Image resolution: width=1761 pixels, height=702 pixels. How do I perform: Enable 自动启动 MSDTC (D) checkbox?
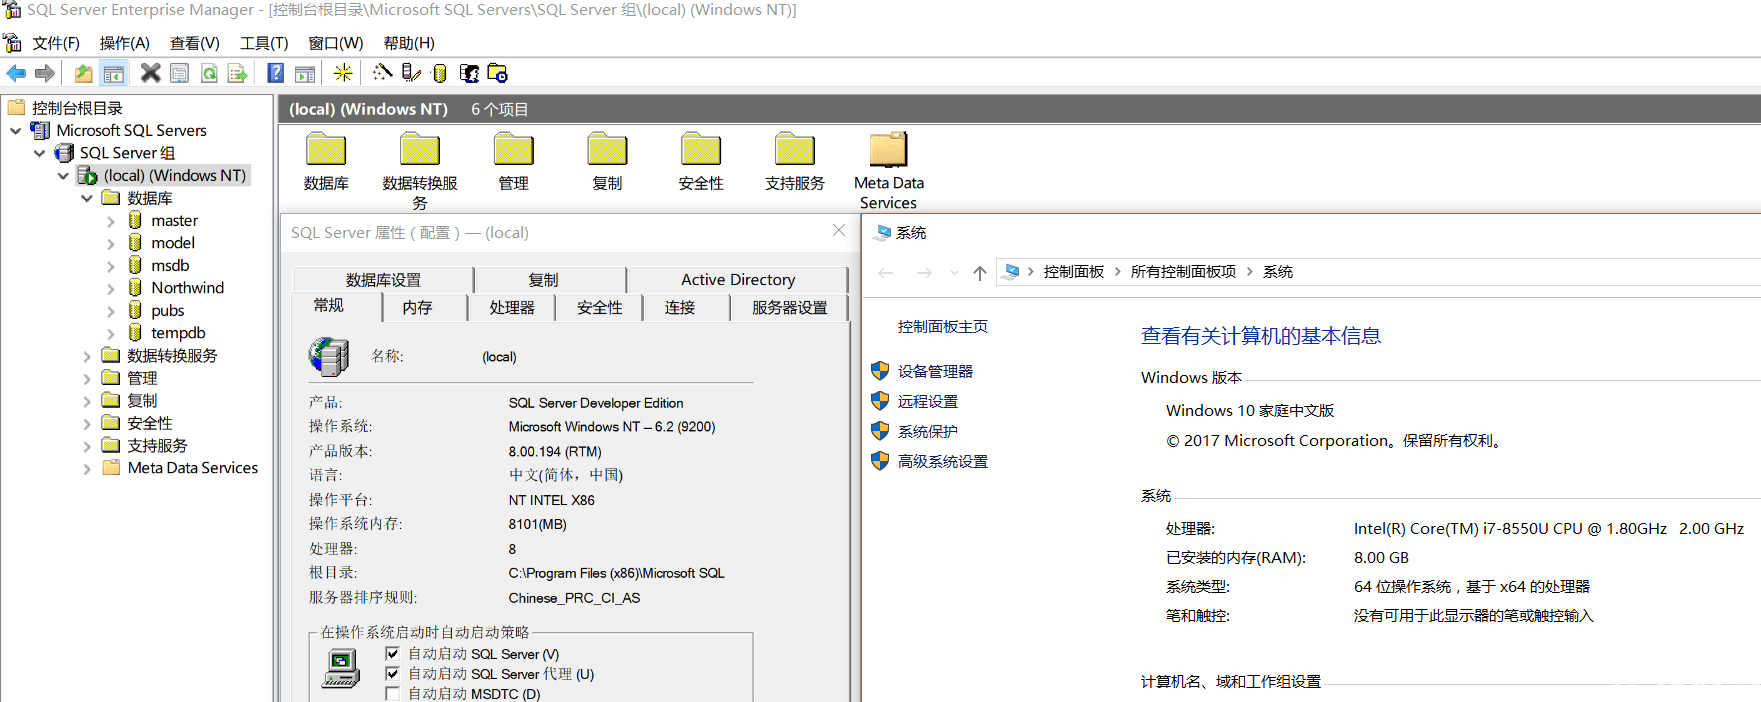coord(392,693)
